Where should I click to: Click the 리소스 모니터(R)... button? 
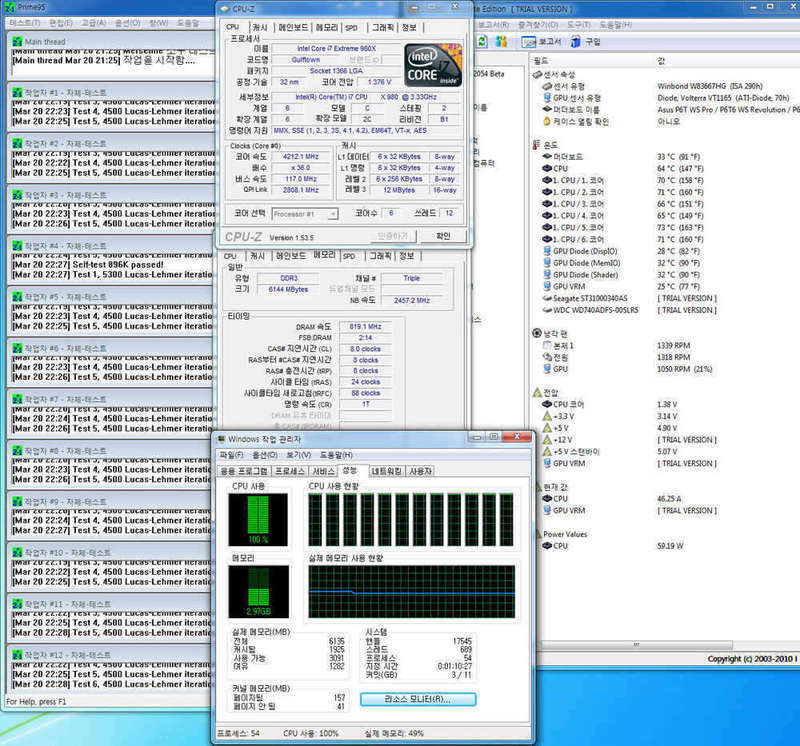[x=418, y=699]
